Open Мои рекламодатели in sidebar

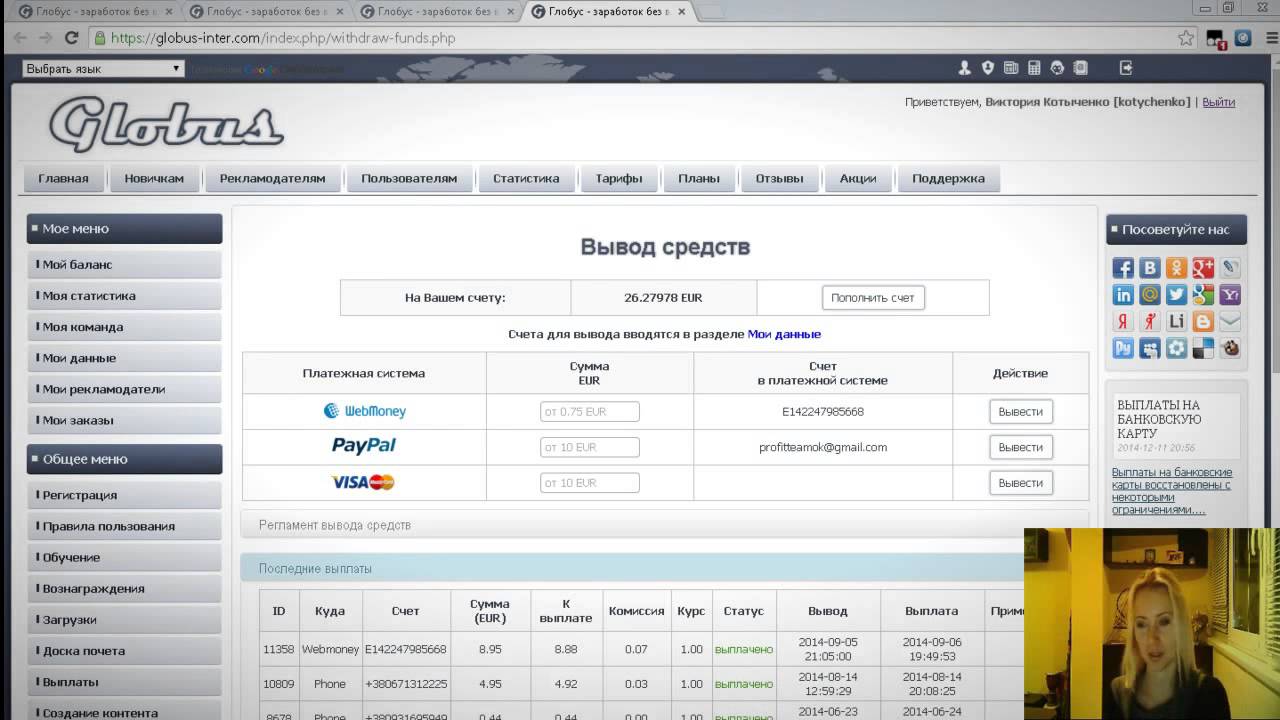[124, 389]
